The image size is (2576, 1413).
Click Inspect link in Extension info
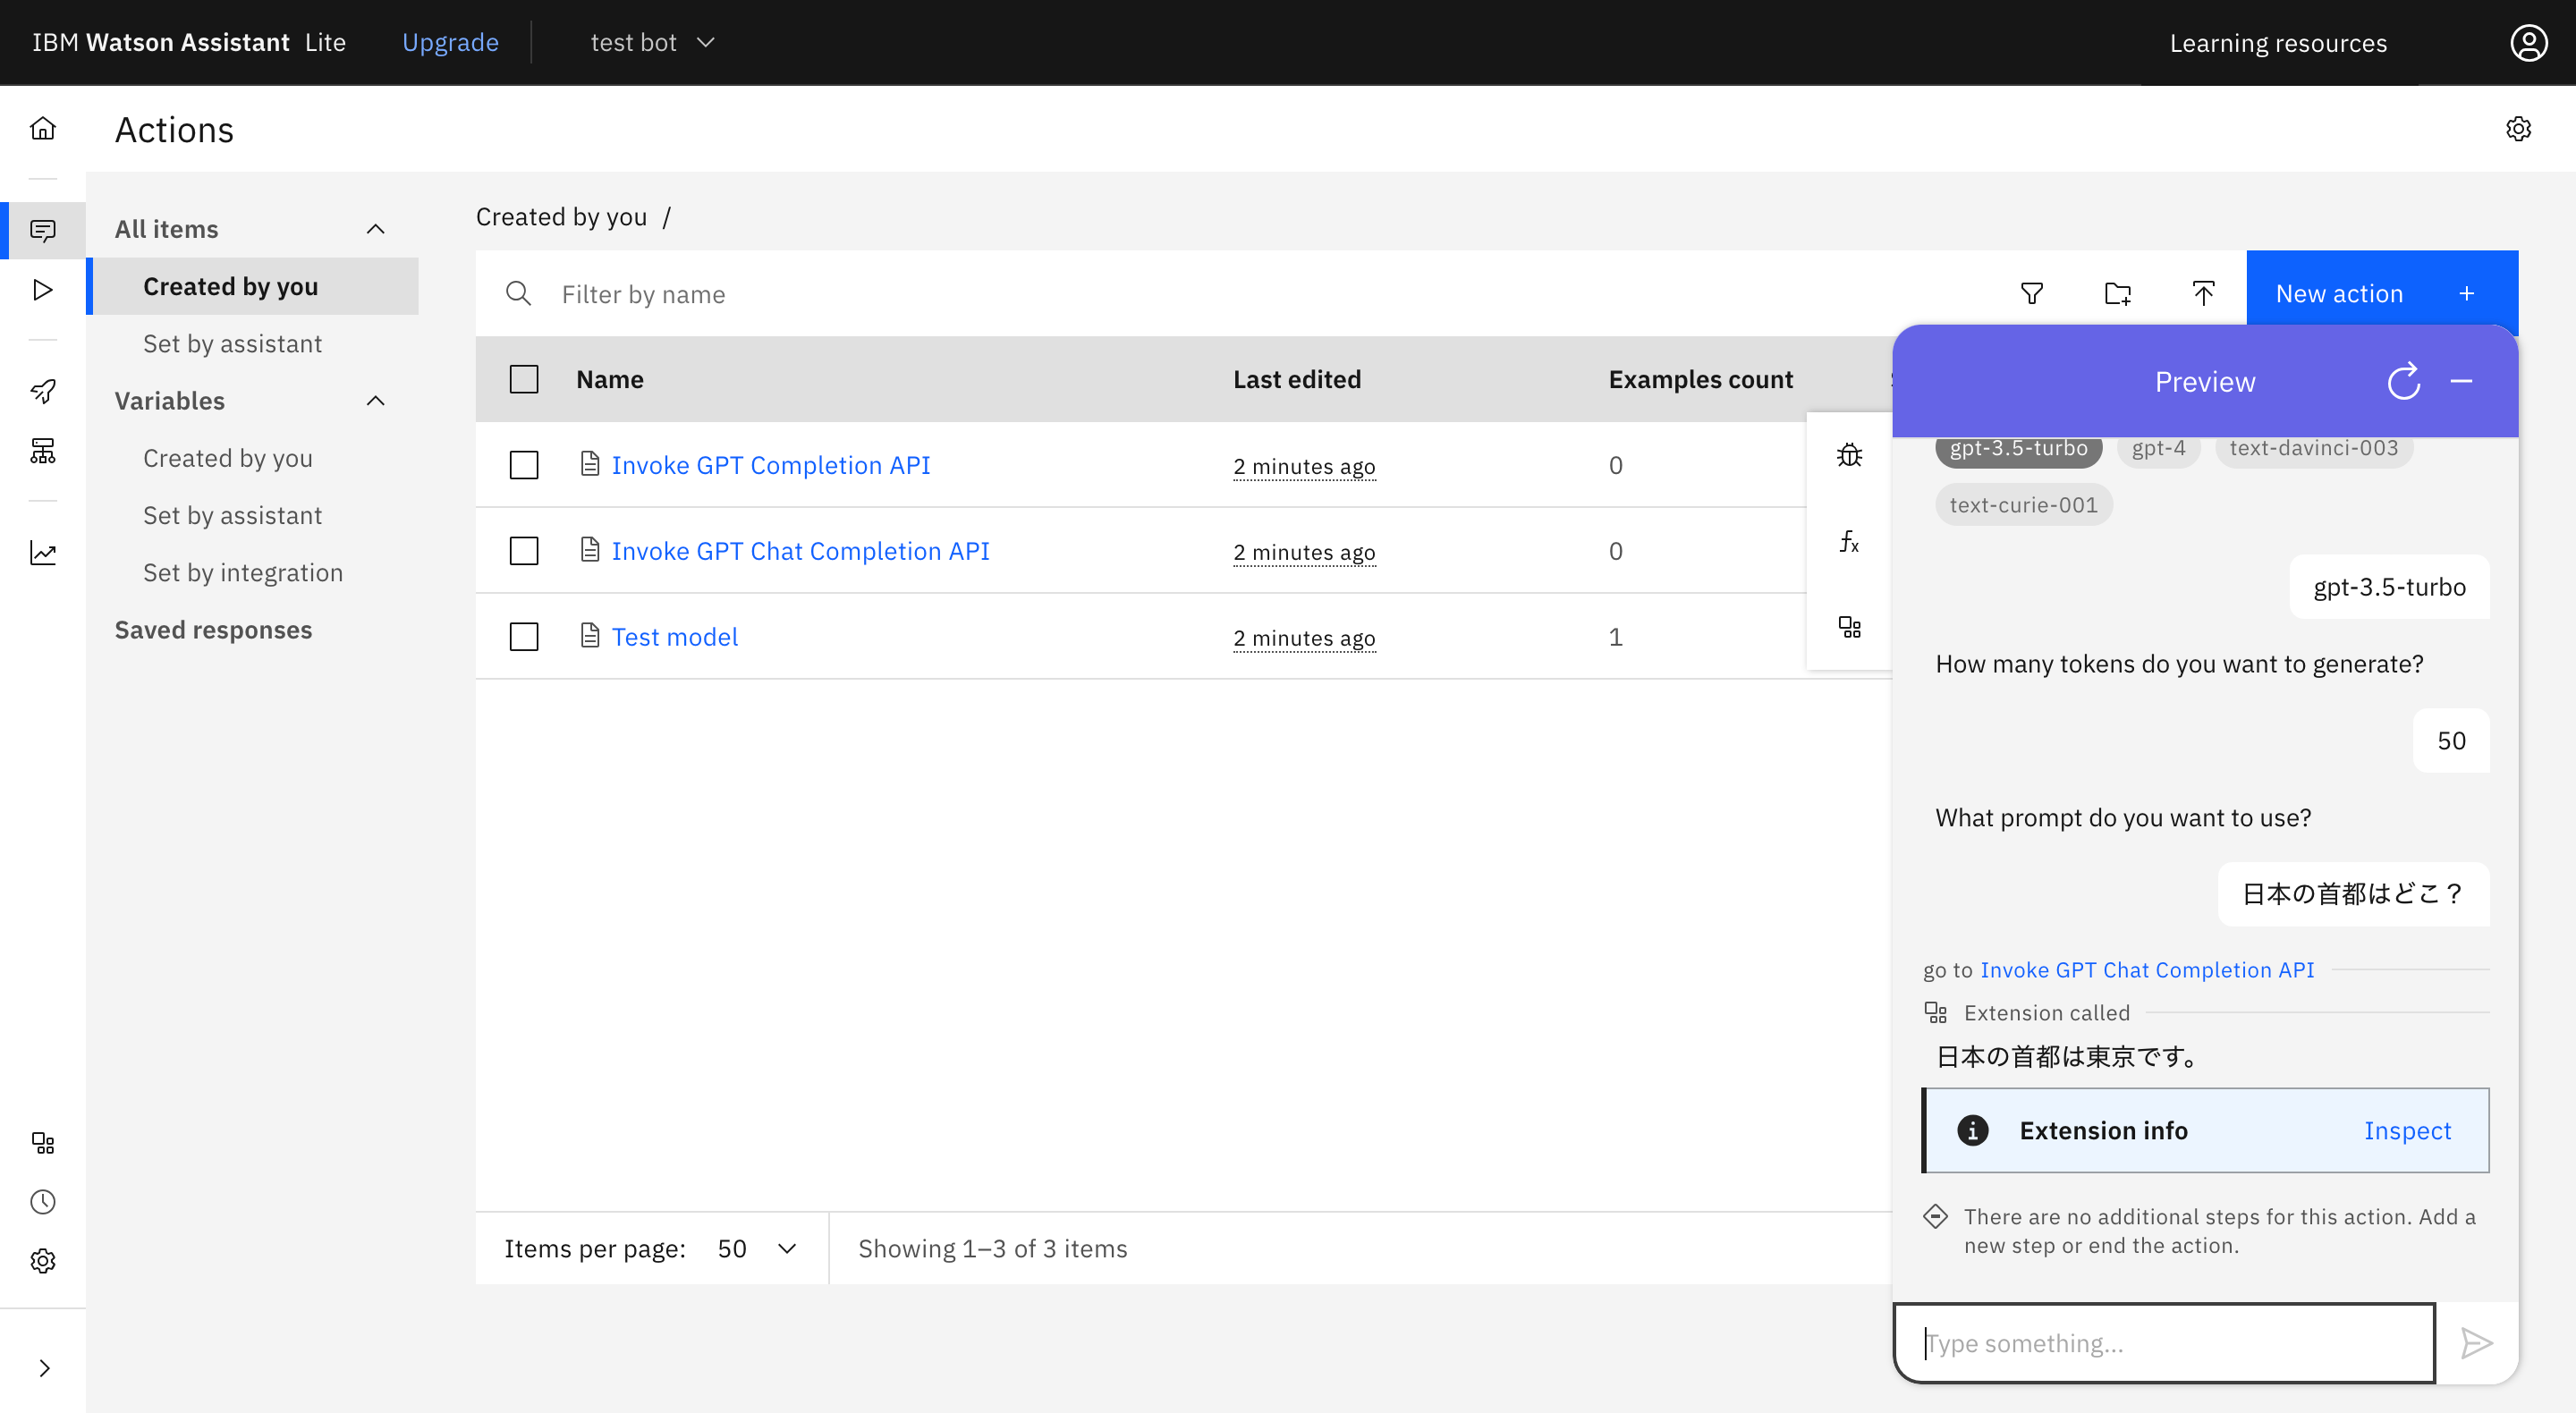(x=2406, y=1131)
